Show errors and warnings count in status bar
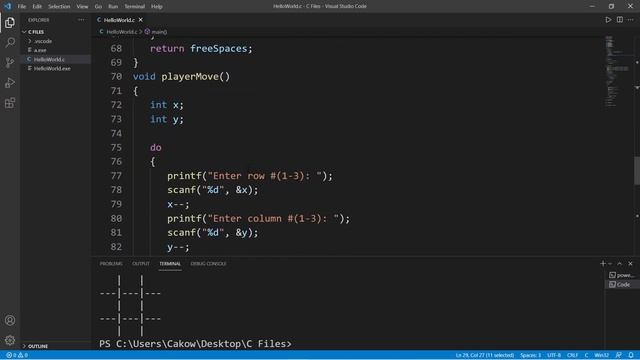Image resolution: width=640 pixels, height=360 pixels. pos(17,355)
